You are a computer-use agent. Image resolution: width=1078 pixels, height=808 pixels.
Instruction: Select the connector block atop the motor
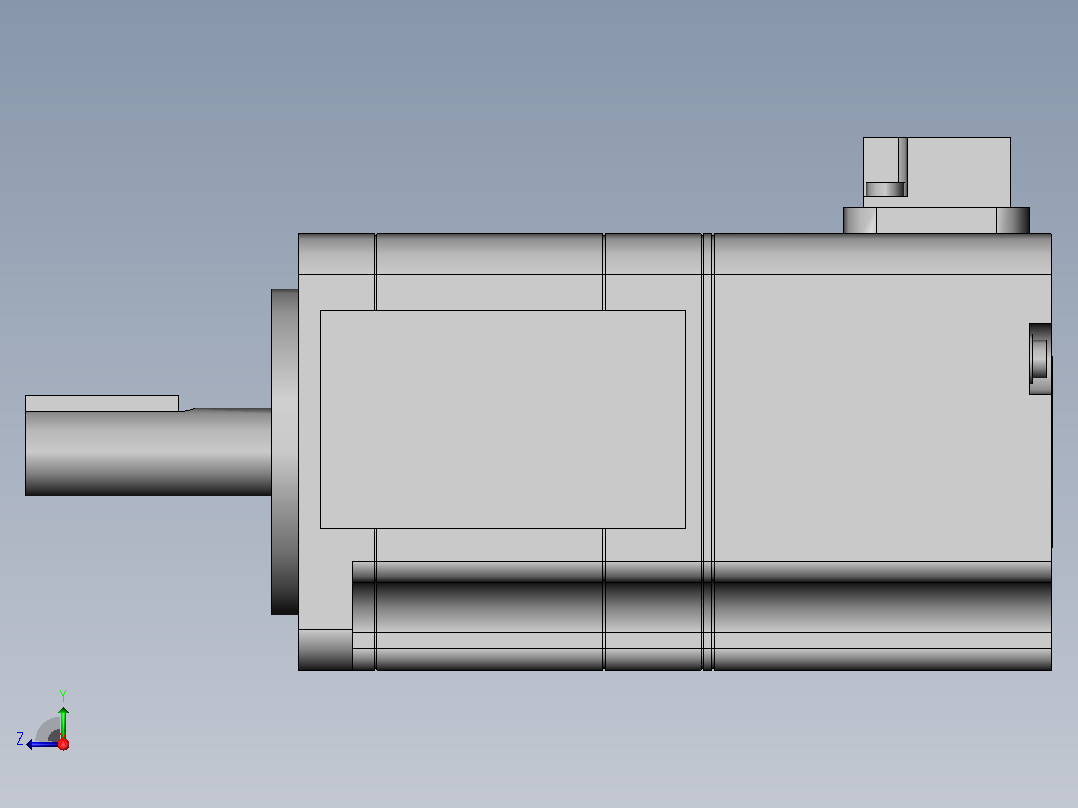point(936,173)
